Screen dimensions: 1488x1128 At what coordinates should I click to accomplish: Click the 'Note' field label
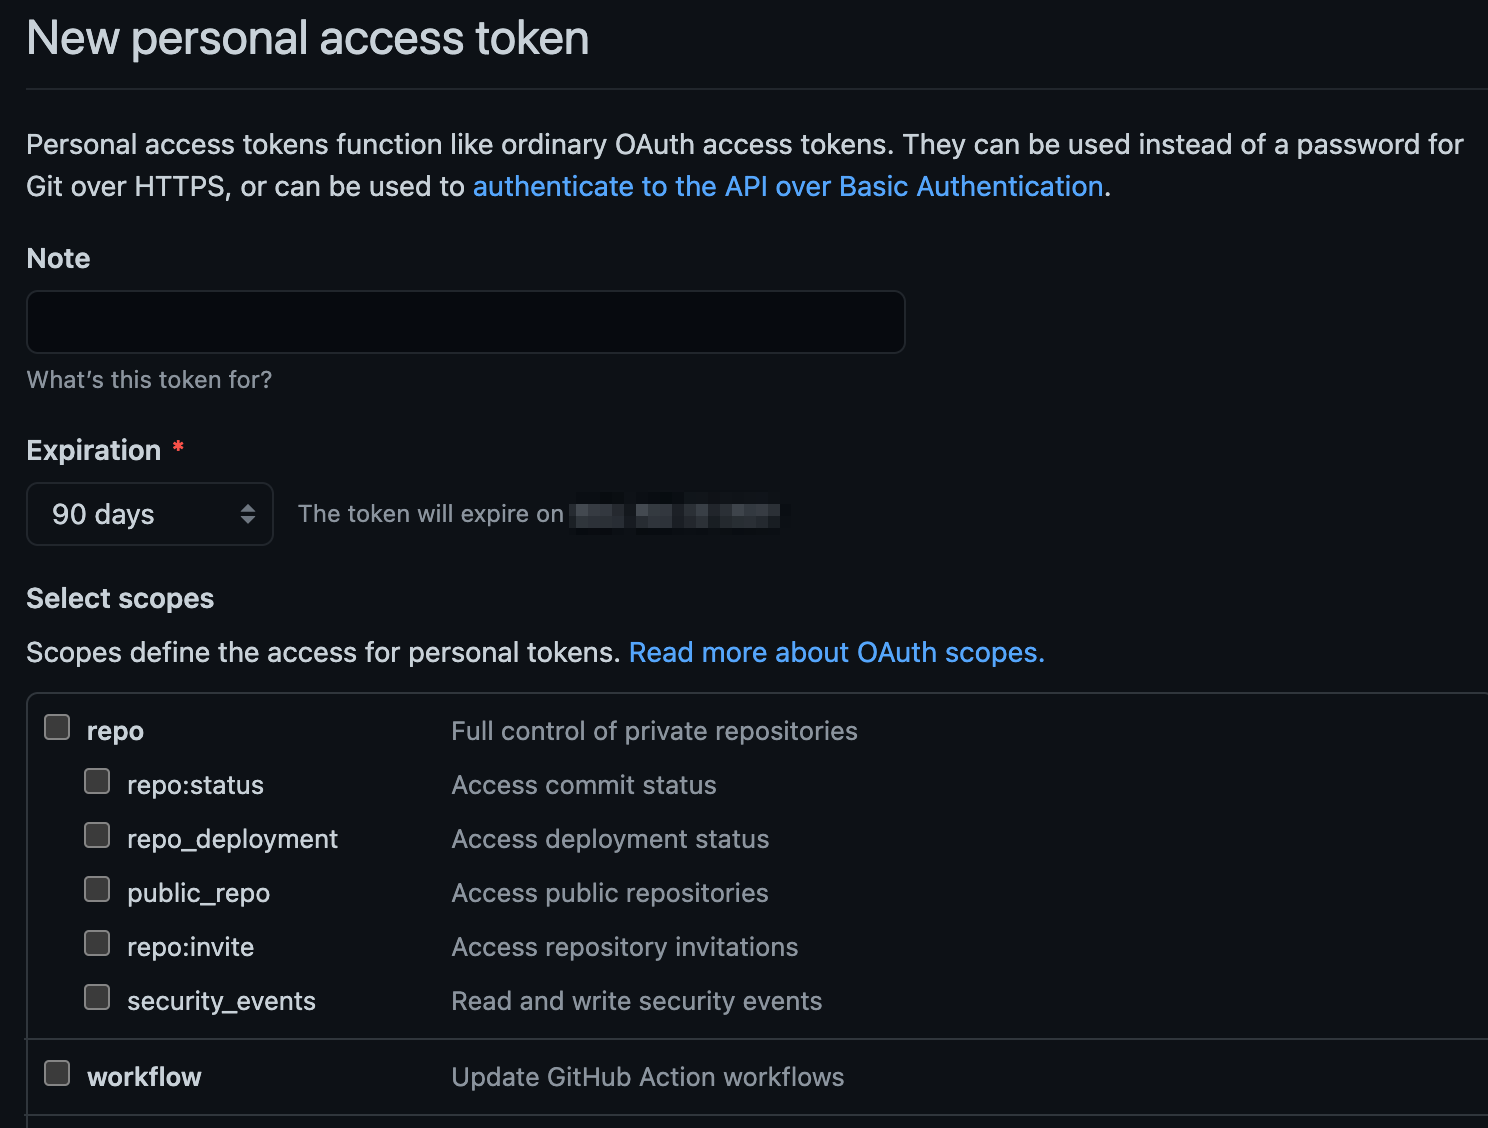pyautogui.click(x=58, y=259)
